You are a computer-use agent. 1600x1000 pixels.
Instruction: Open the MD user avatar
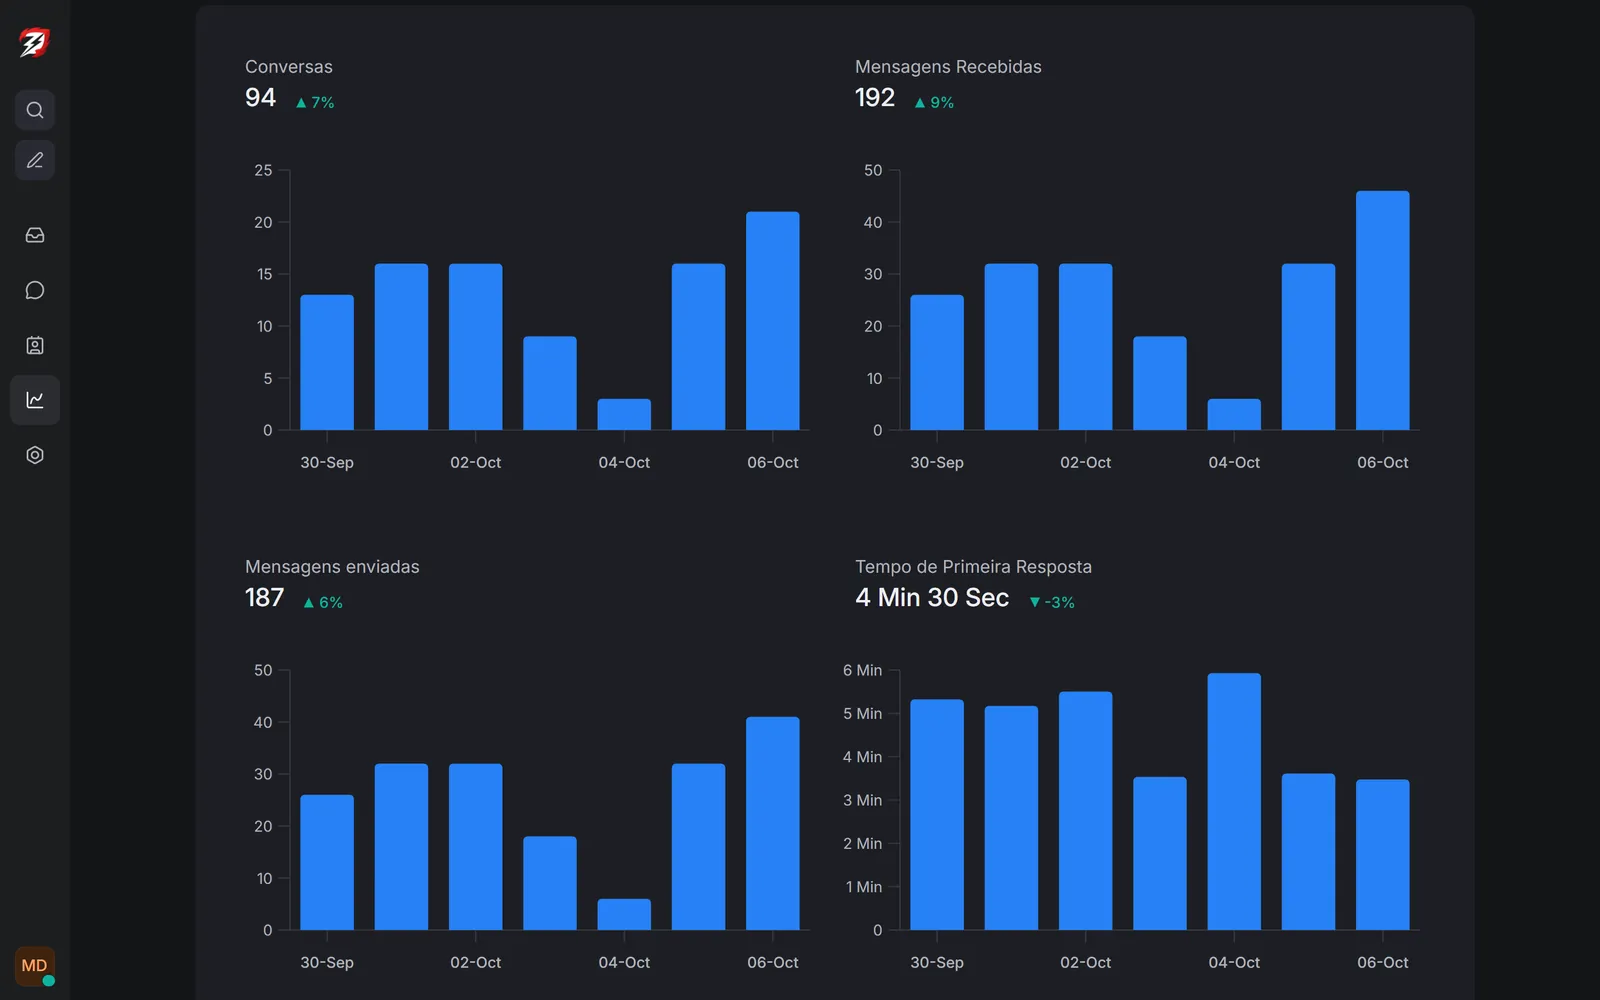coord(35,966)
